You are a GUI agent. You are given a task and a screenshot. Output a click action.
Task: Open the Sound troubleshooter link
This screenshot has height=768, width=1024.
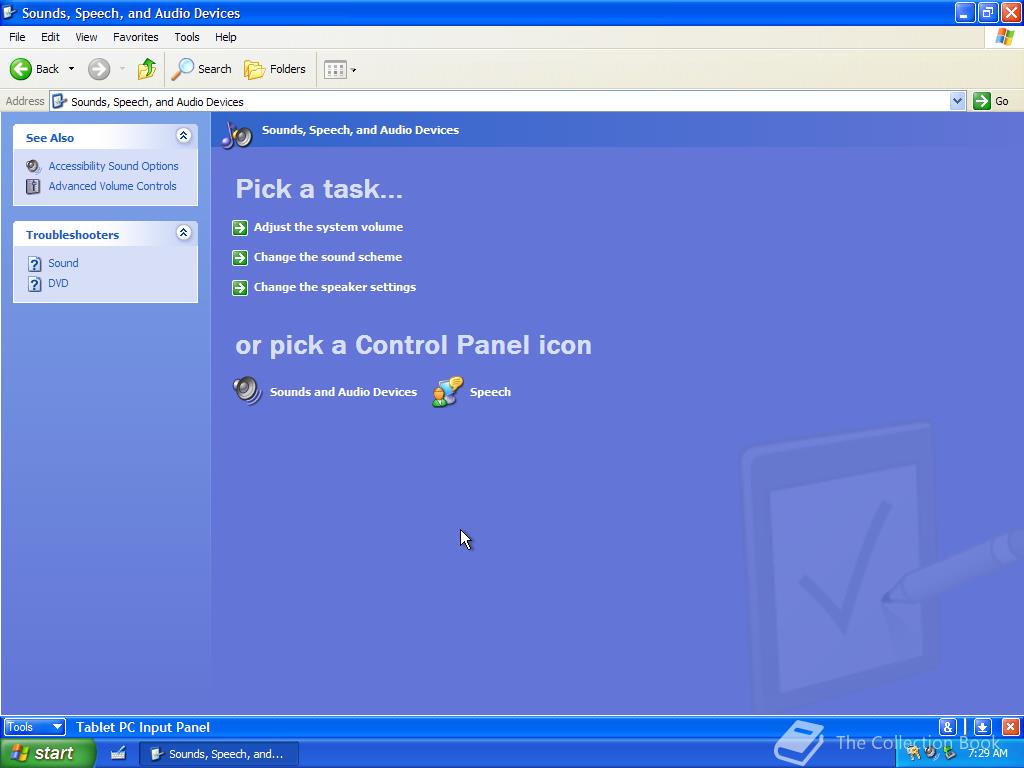tap(63, 263)
